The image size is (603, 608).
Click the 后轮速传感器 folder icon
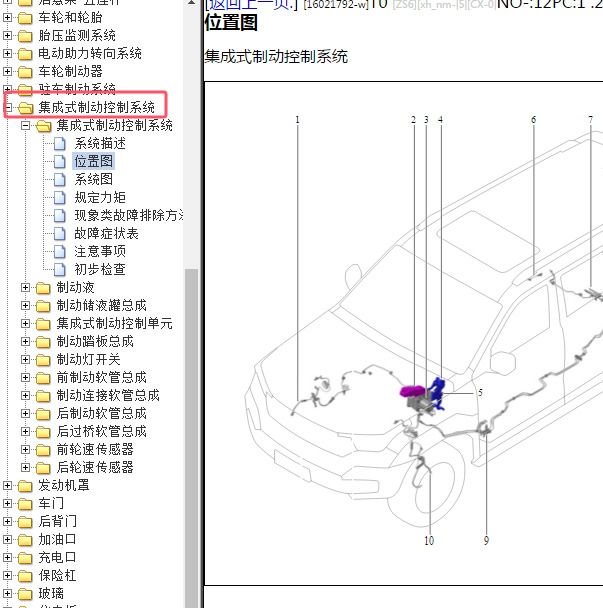coord(43,468)
